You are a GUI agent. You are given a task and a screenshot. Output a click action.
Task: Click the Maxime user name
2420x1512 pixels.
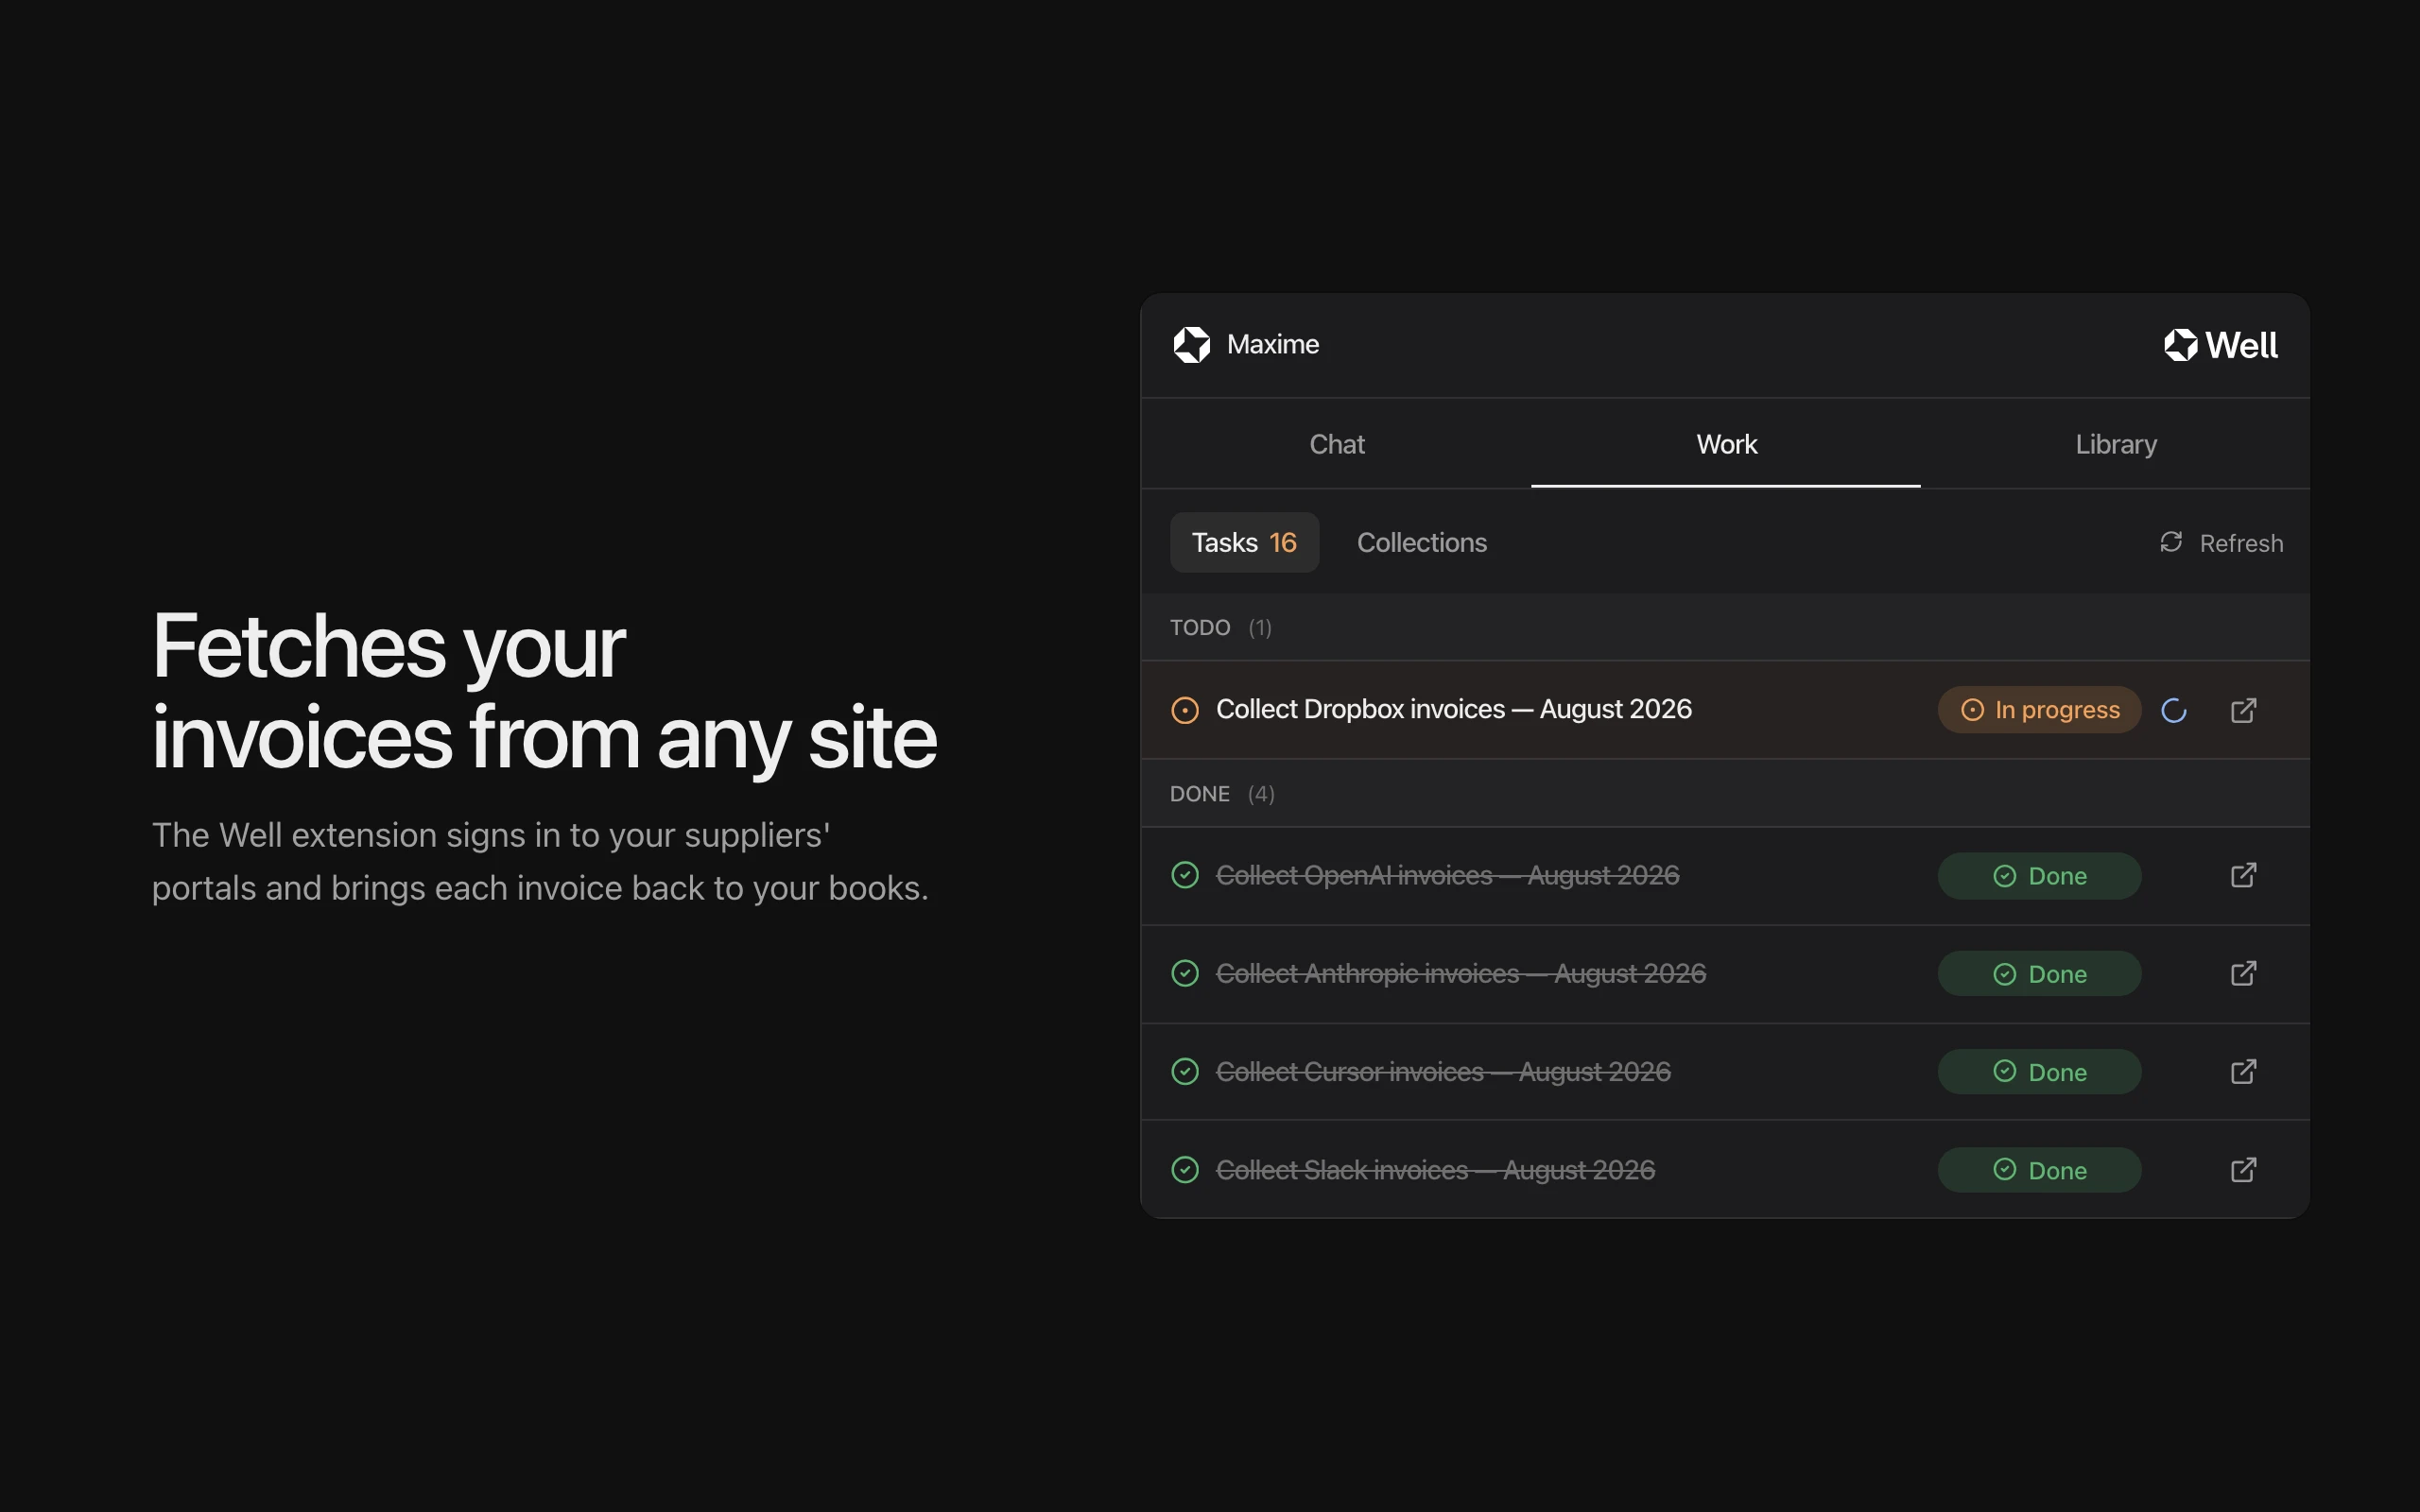pos(1272,344)
